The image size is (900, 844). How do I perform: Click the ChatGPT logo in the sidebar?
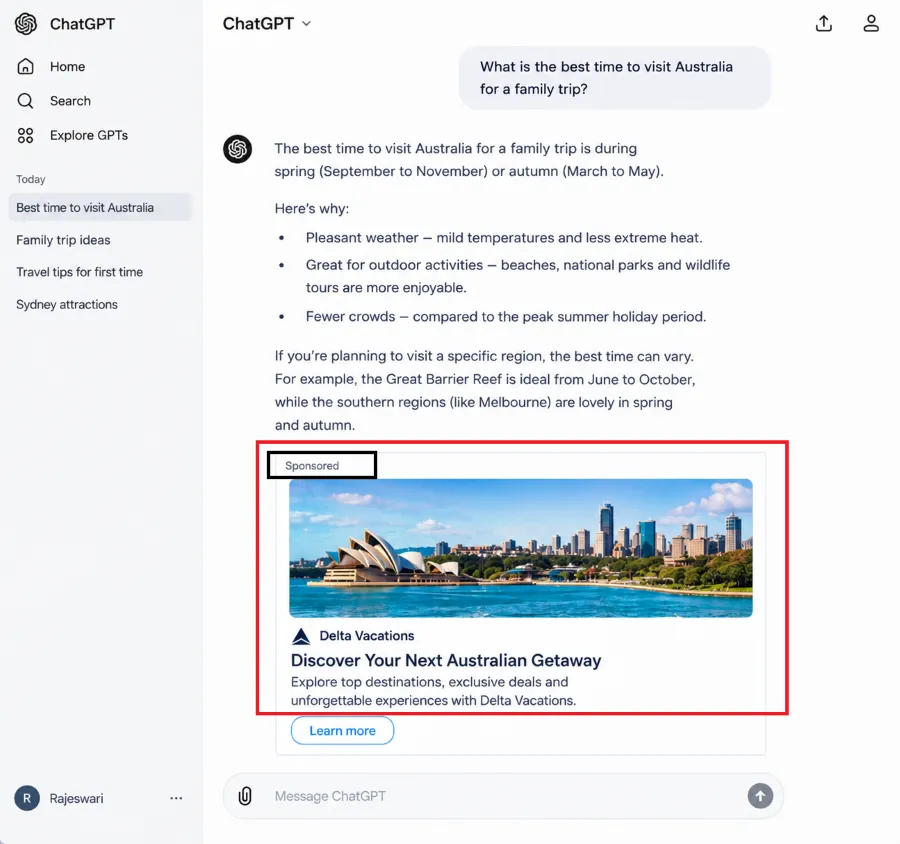(26, 24)
